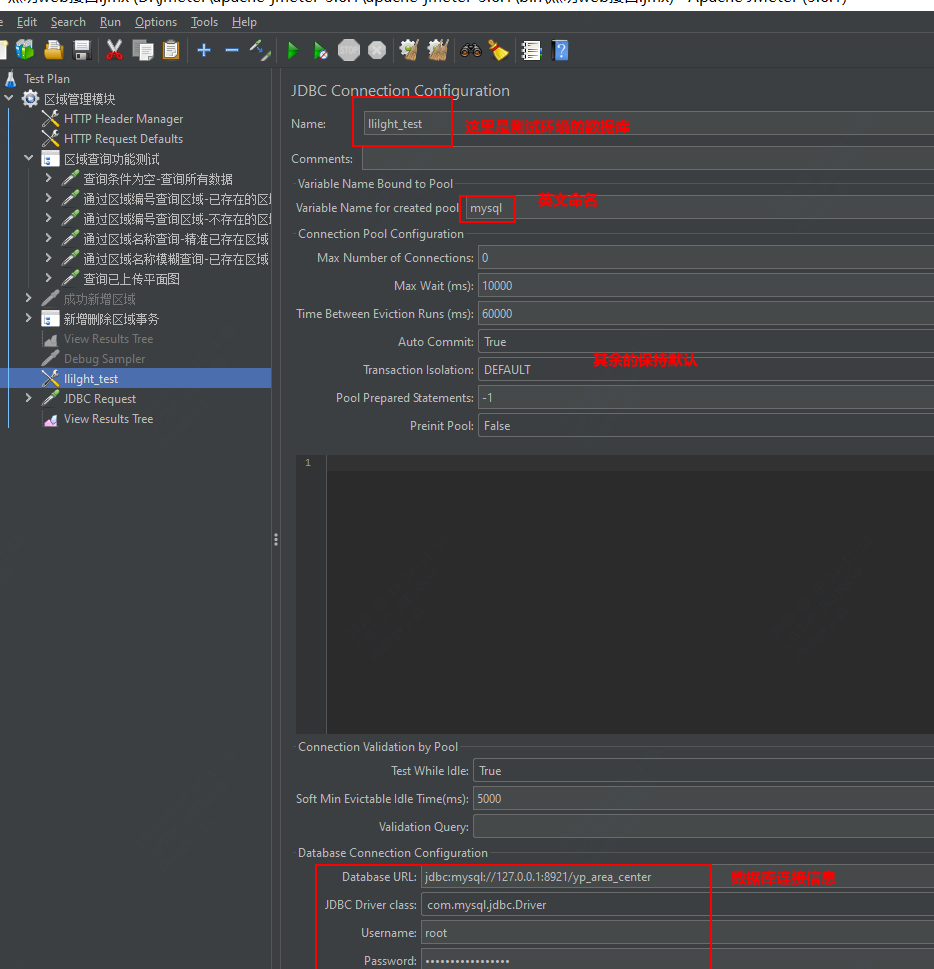Expand the 查询已上传平面图 sampler

pyautogui.click(x=48, y=278)
